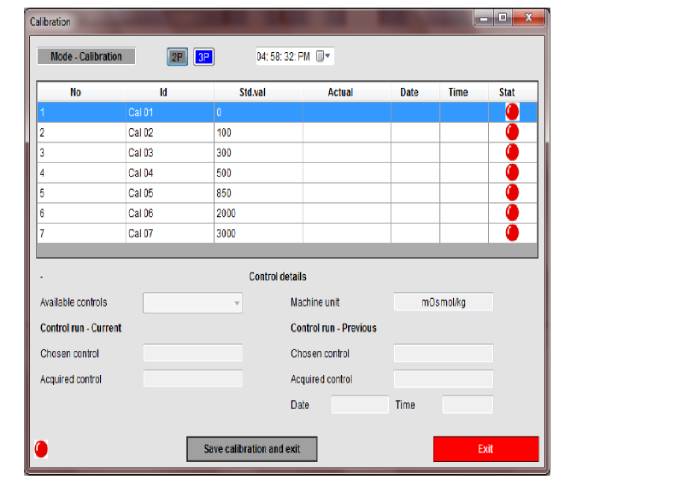Select the Cal 04 row id cell

pyautogui.click(x=170, y=172)
